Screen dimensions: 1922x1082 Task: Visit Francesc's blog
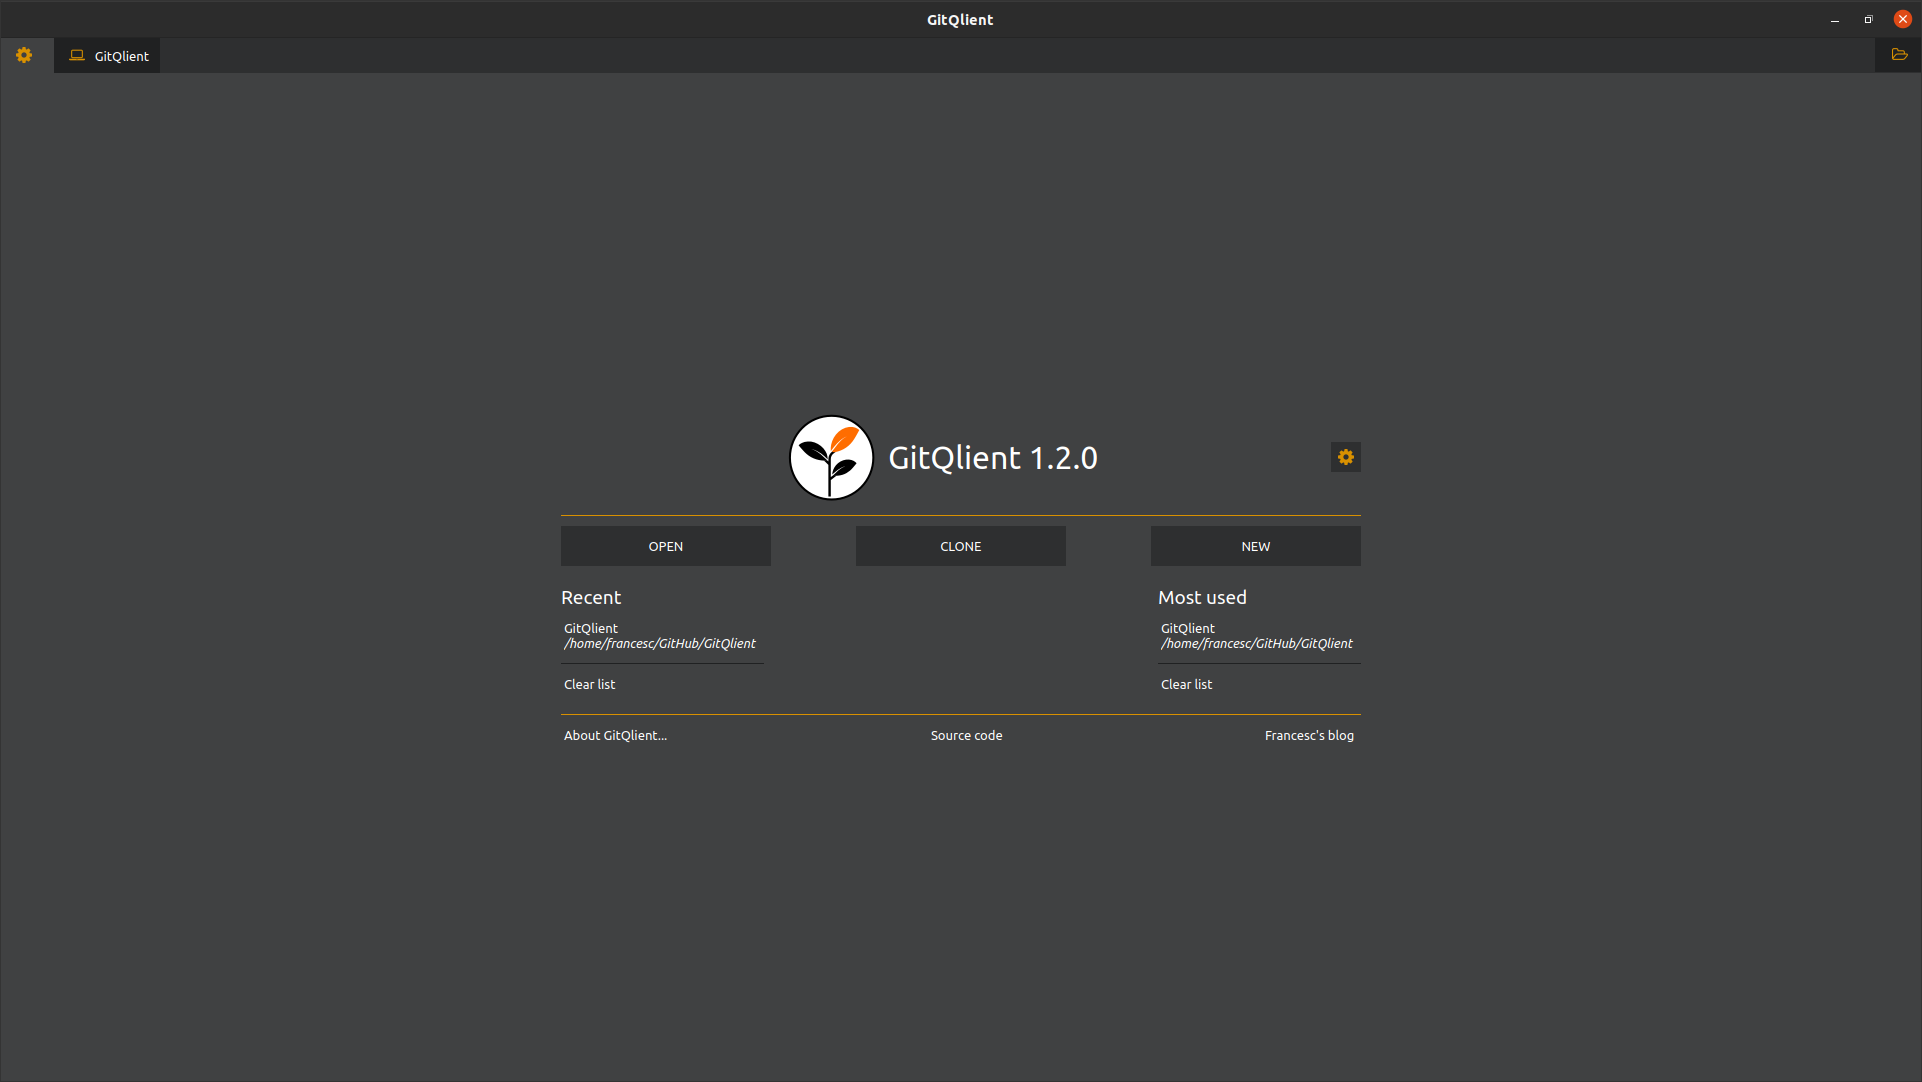(x=1308, y=735)
